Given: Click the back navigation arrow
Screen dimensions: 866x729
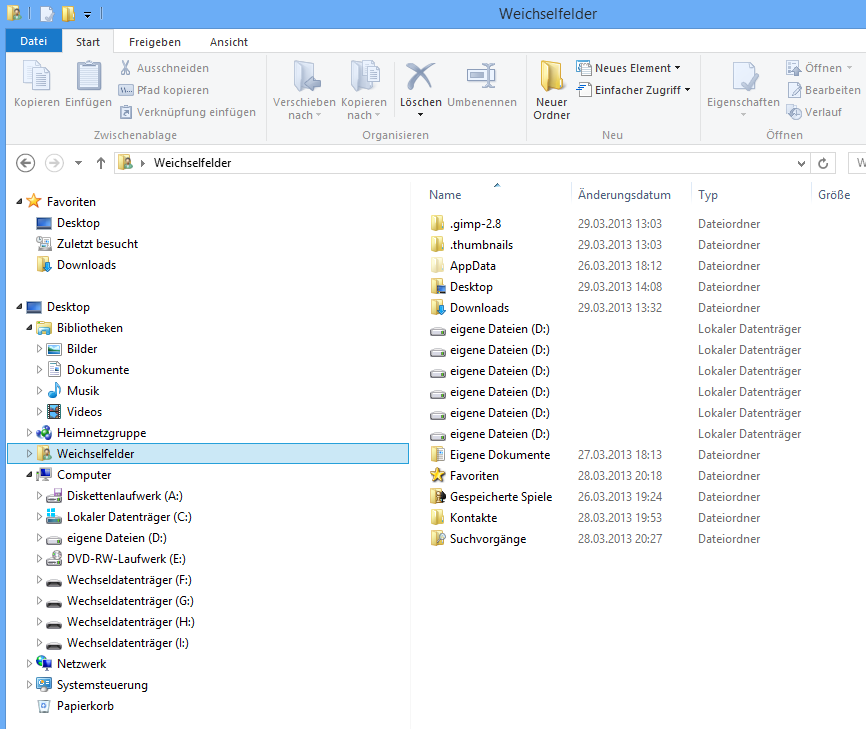Looking at the screenshot, I should pos(25,163).
